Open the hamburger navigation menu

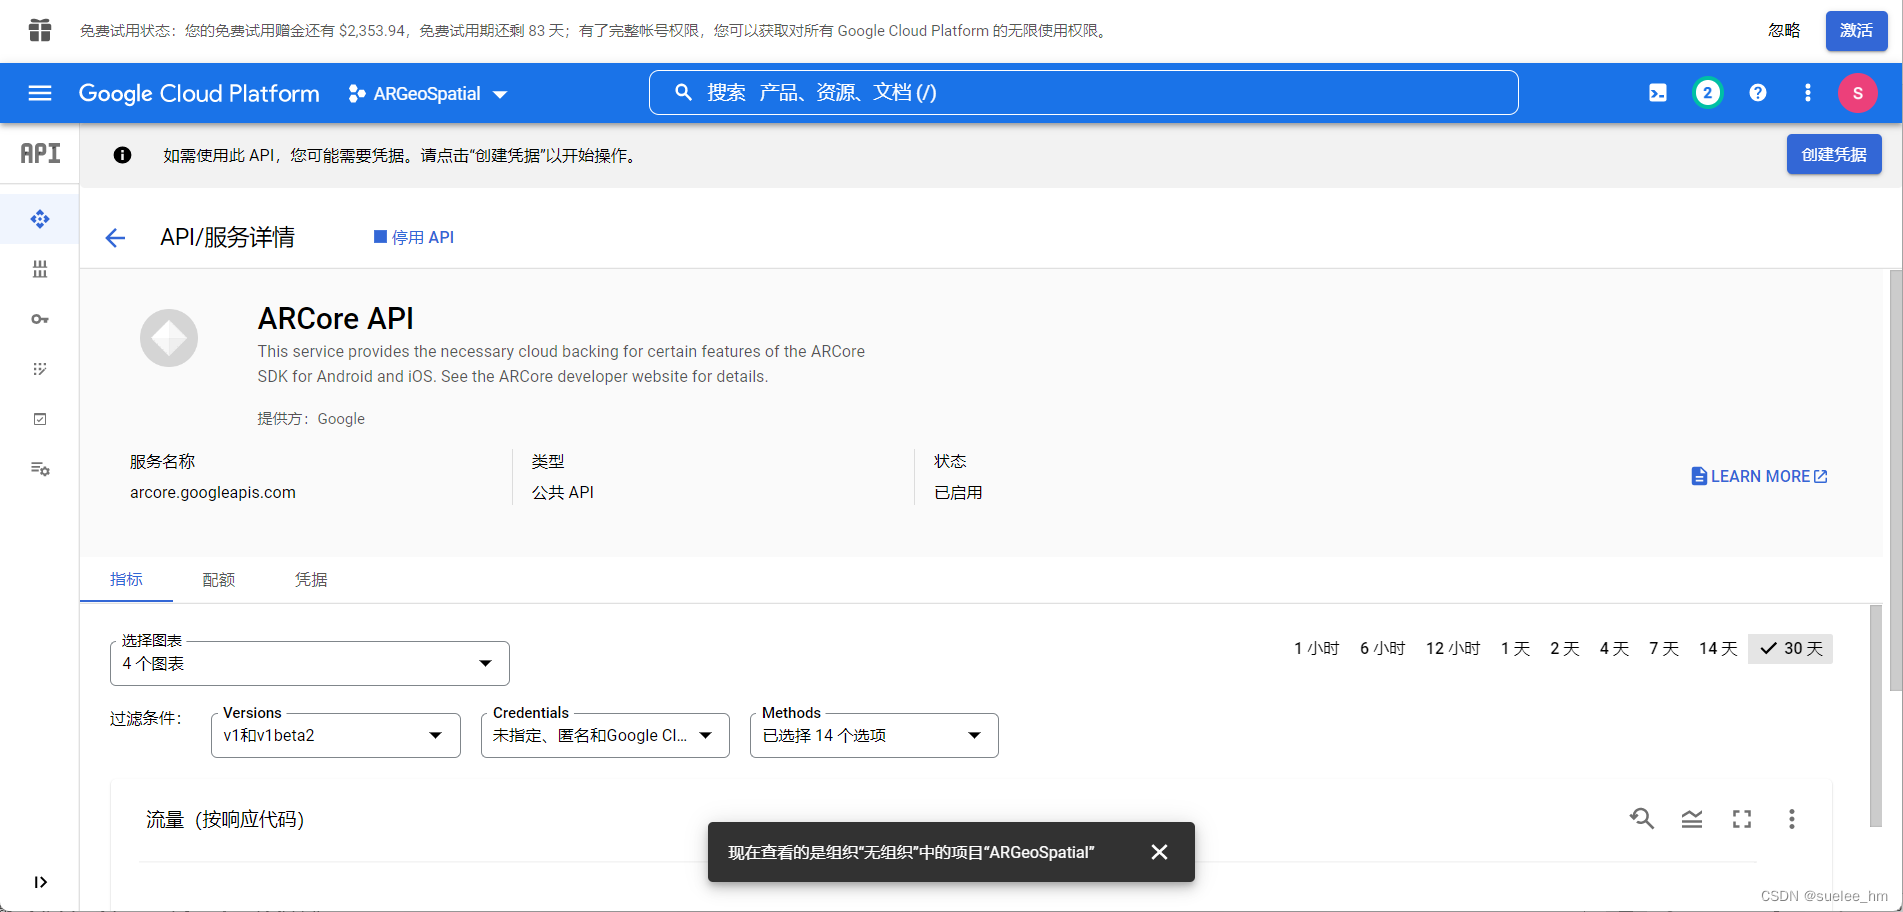coord(40,93)
